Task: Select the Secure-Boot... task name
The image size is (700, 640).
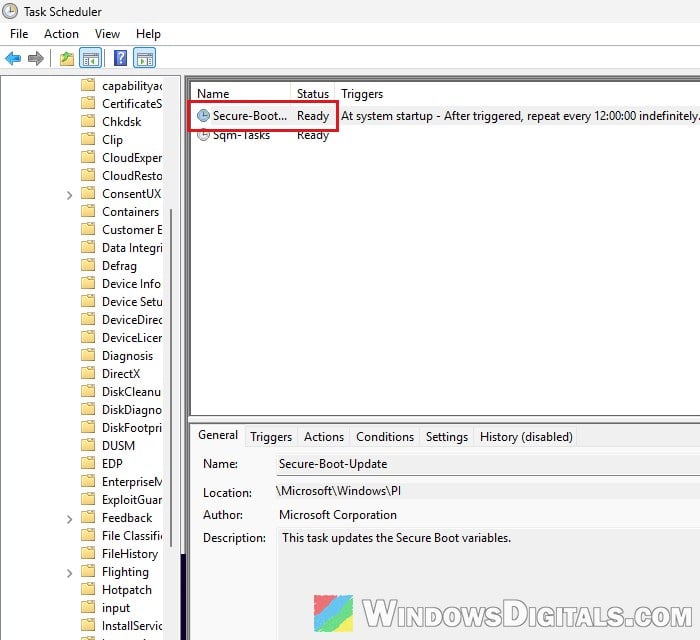Action: (250, 116)
